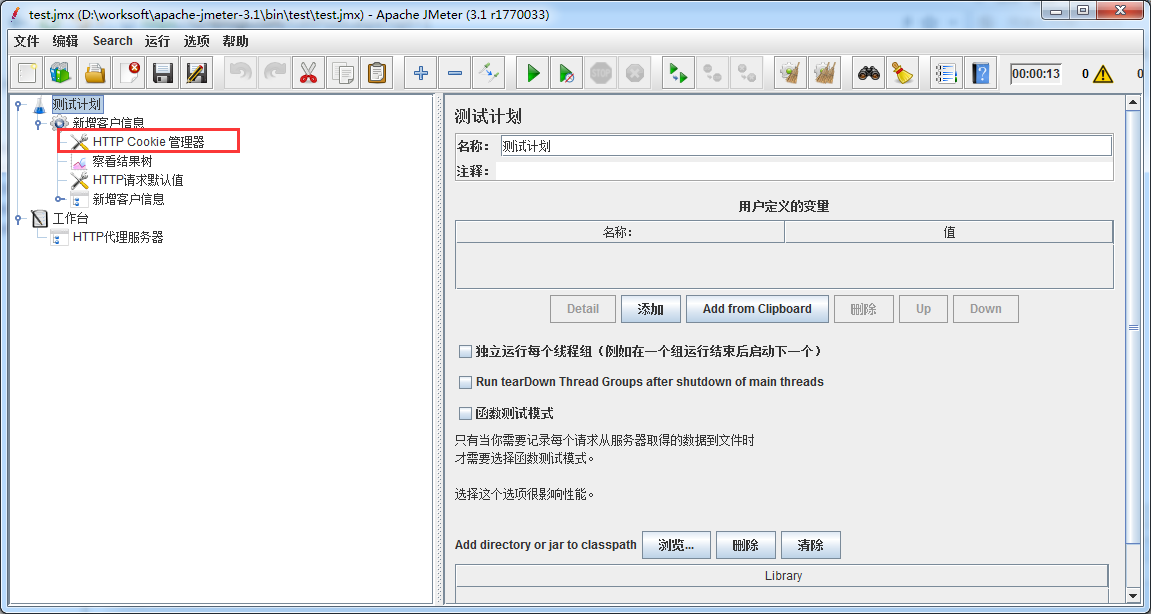The image size is (1151, 614).
Task: Open Search with binoculars icon
Action: pyautogui.click(x=870, y=73)
